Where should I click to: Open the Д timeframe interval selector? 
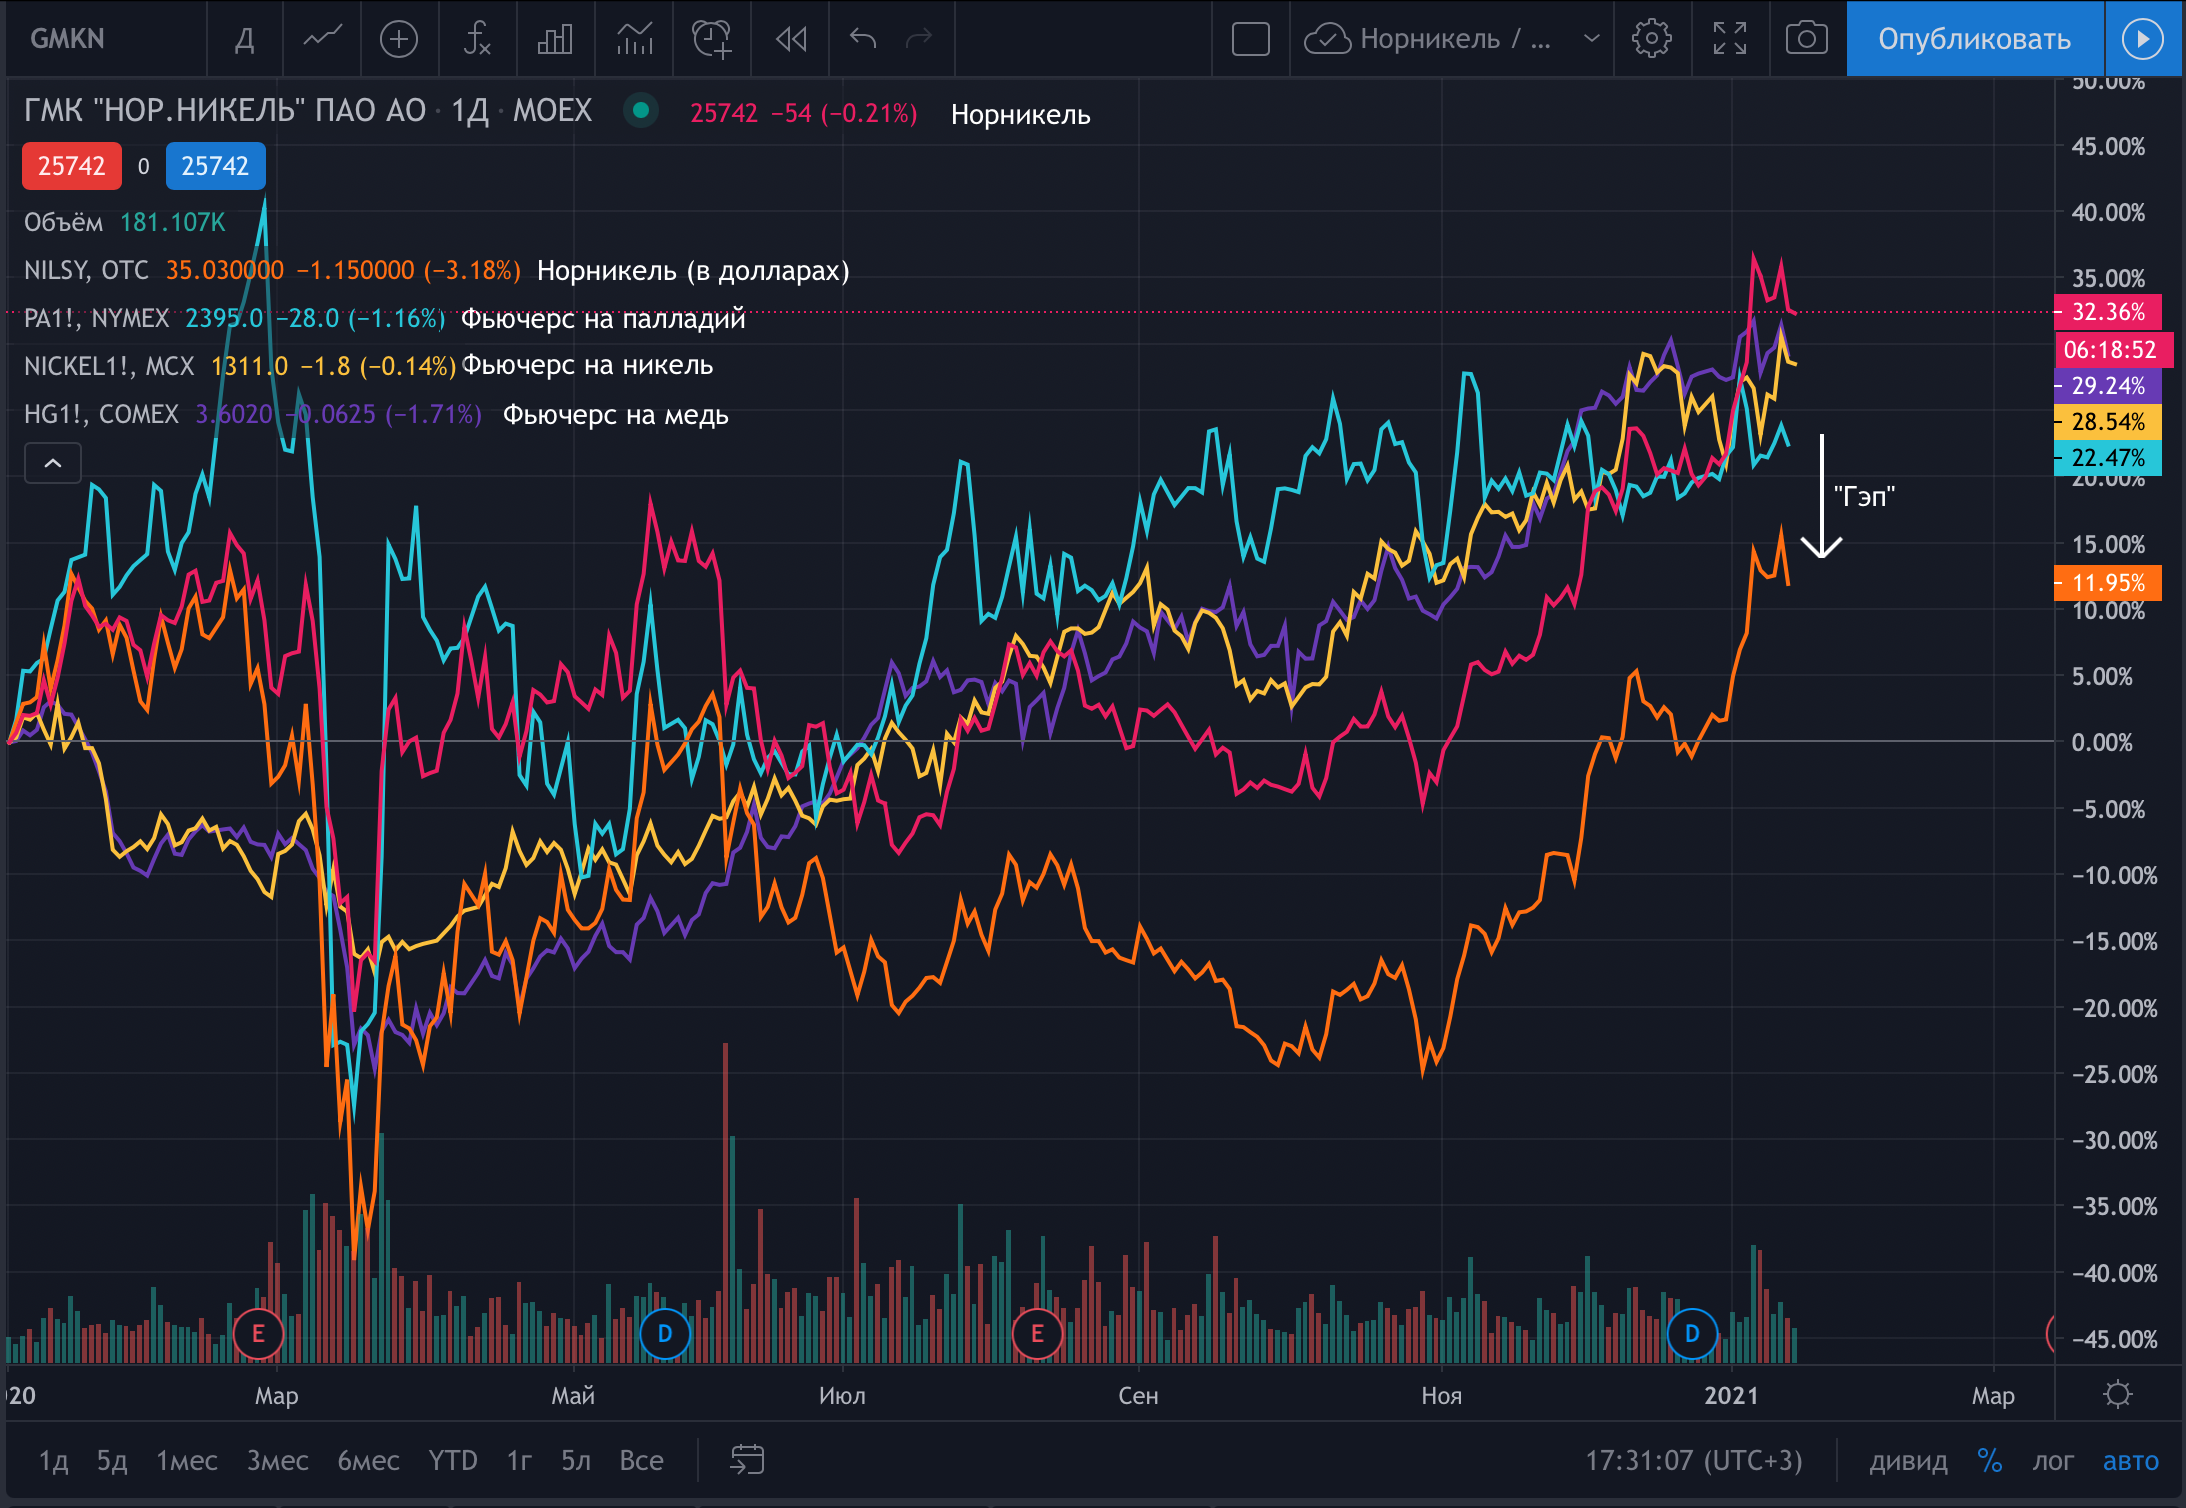(x=244, y=39)
